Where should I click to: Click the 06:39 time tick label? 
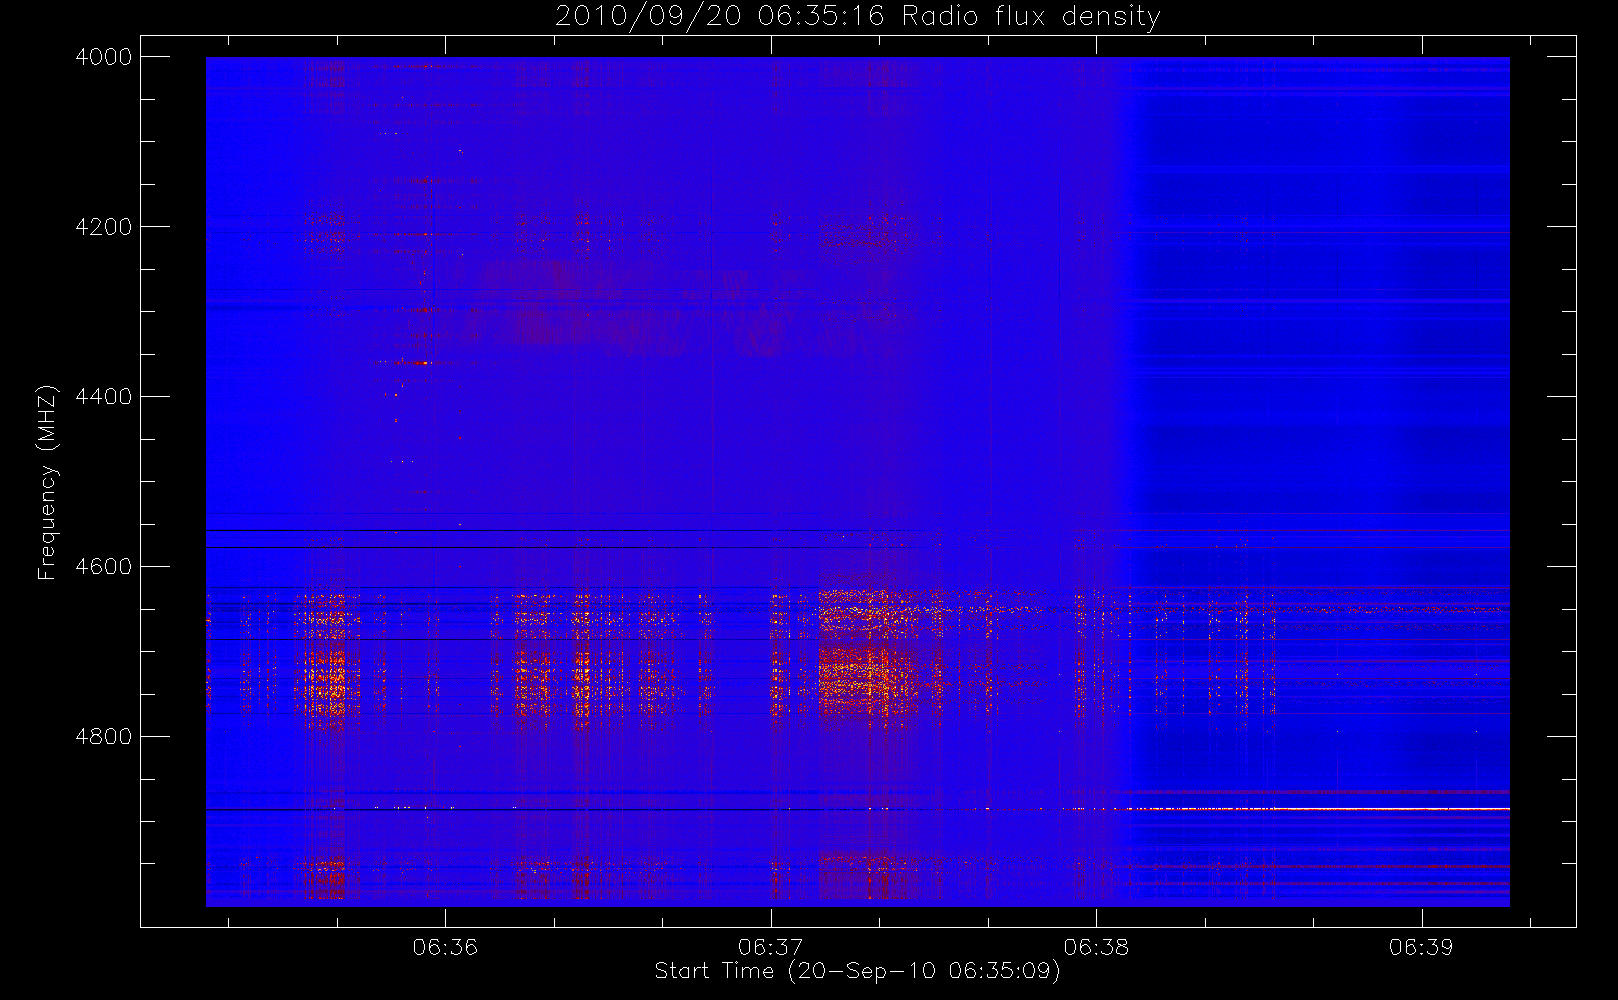tap(1421, 947)
